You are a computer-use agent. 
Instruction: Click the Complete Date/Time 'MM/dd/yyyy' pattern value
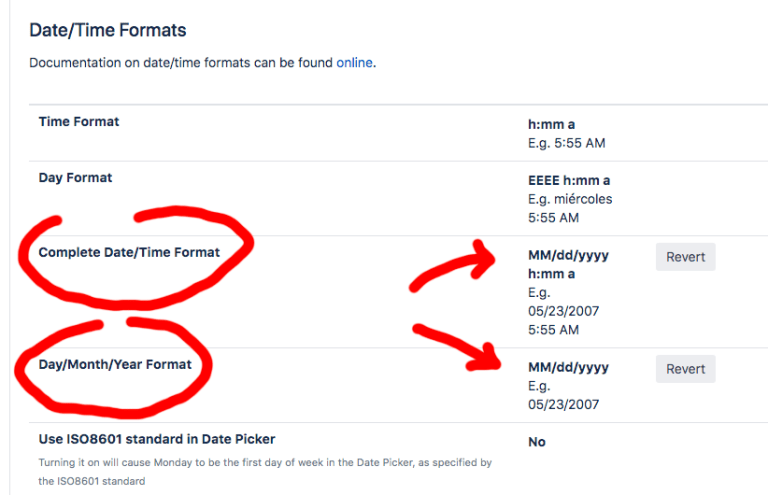(568, 255)
